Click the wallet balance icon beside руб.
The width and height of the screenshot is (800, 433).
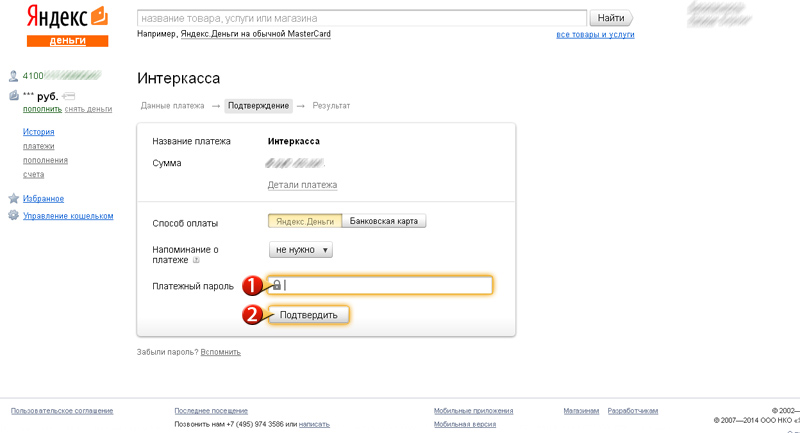coord(14,95)
